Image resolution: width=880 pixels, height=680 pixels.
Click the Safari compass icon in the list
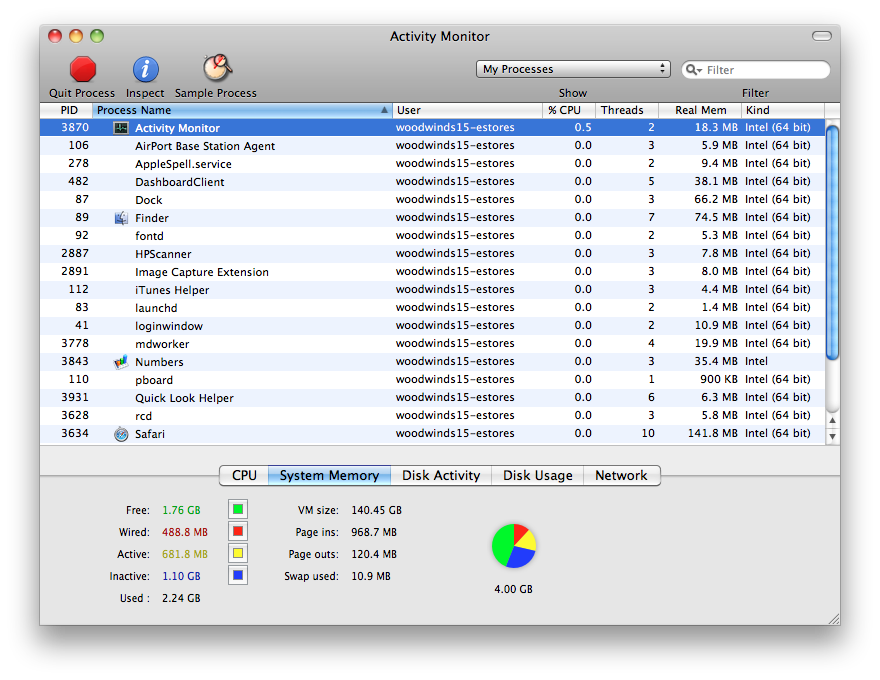120,433
